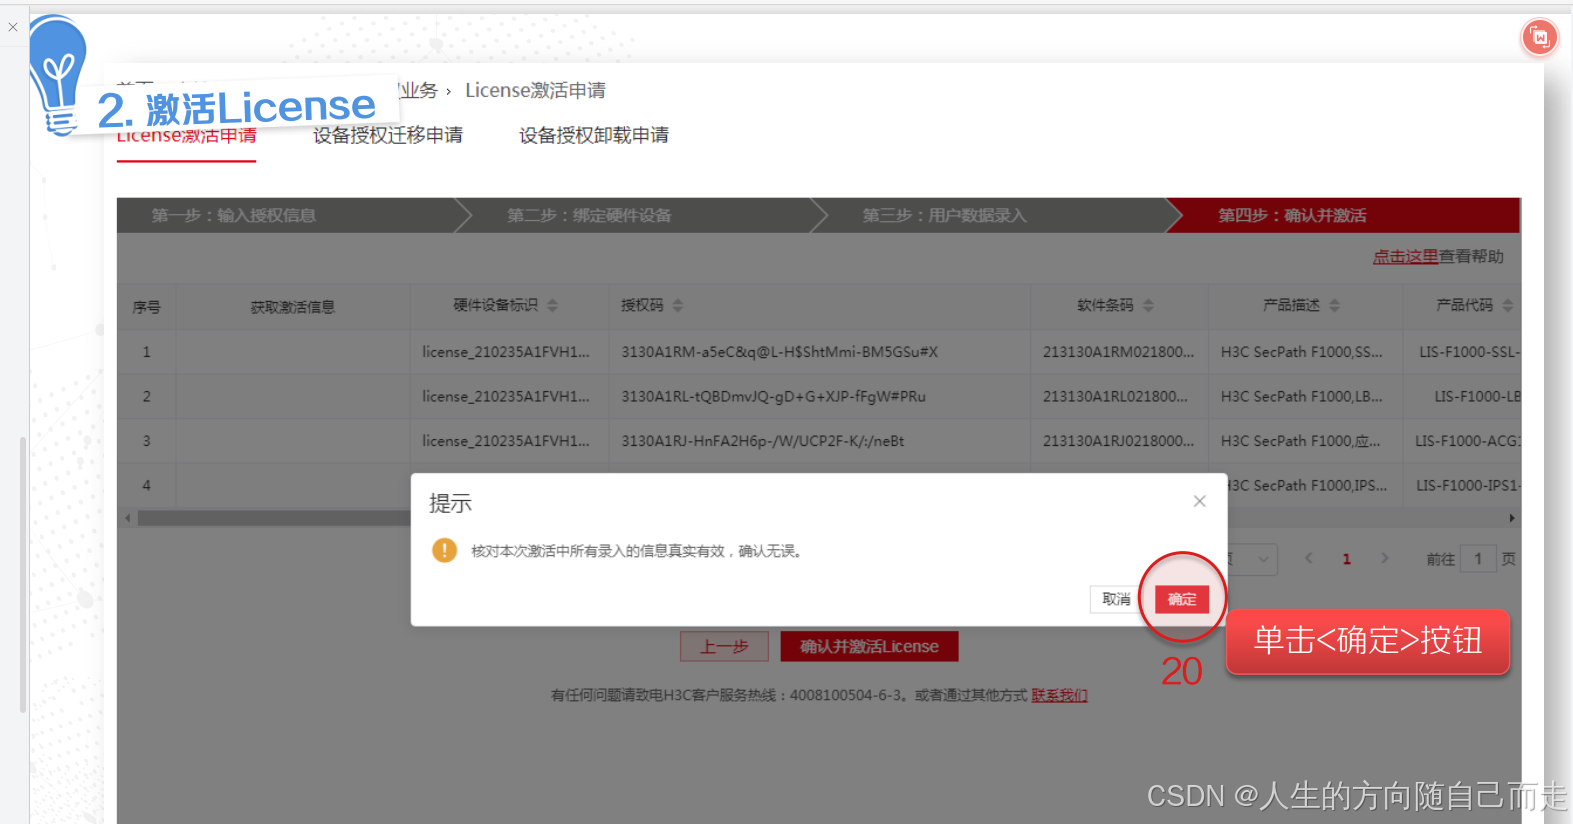This screenshot has width=1573, height=824.
Task: Click product description H3C SecPath F1000,LB...
Action: click(1301, 396)
